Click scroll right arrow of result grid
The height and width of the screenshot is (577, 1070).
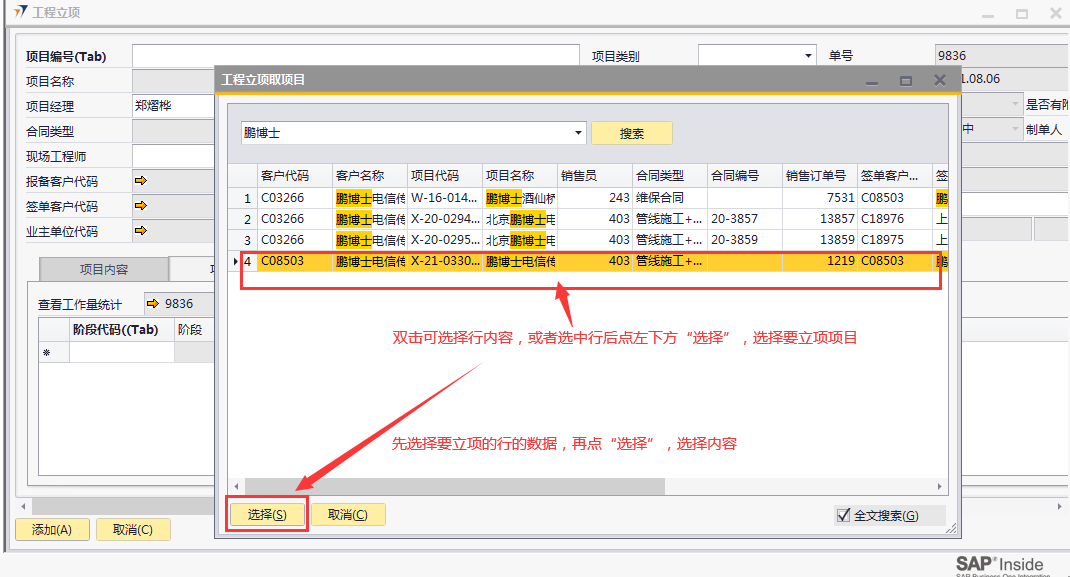pyautogui.click(x=940, y=486)
